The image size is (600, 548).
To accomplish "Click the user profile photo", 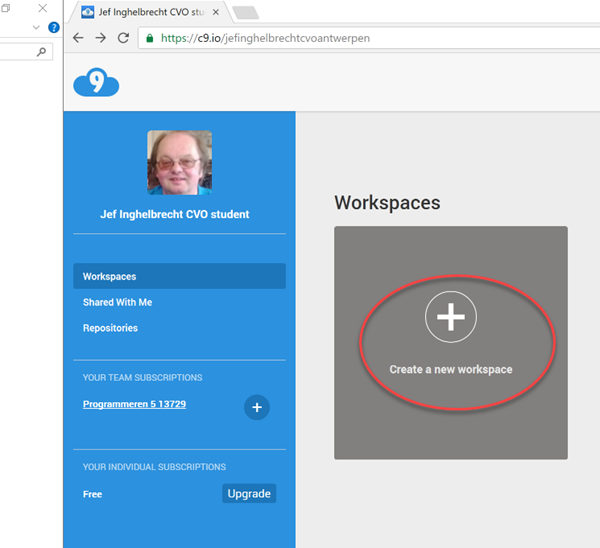I will tap(179, 162).
